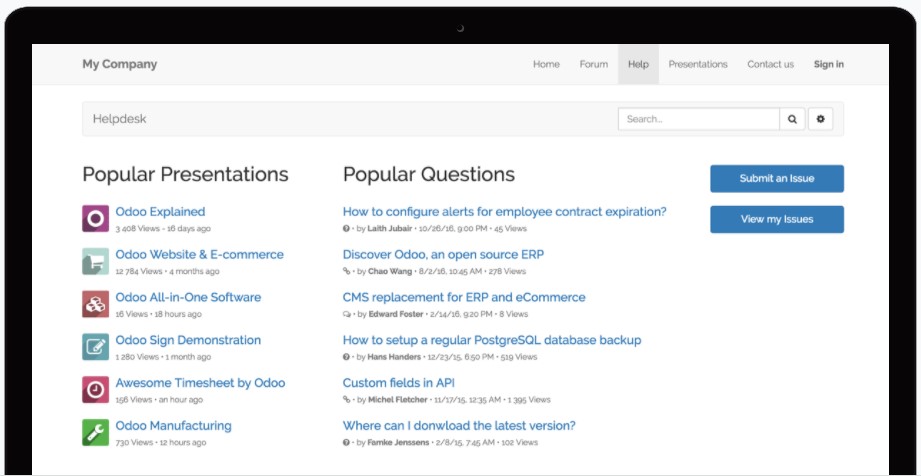Image resolution: width=921 pixels, height=476 pixels.
Task: Click '730 Views • 12 hours ago' text
Action: click(161, 443)
